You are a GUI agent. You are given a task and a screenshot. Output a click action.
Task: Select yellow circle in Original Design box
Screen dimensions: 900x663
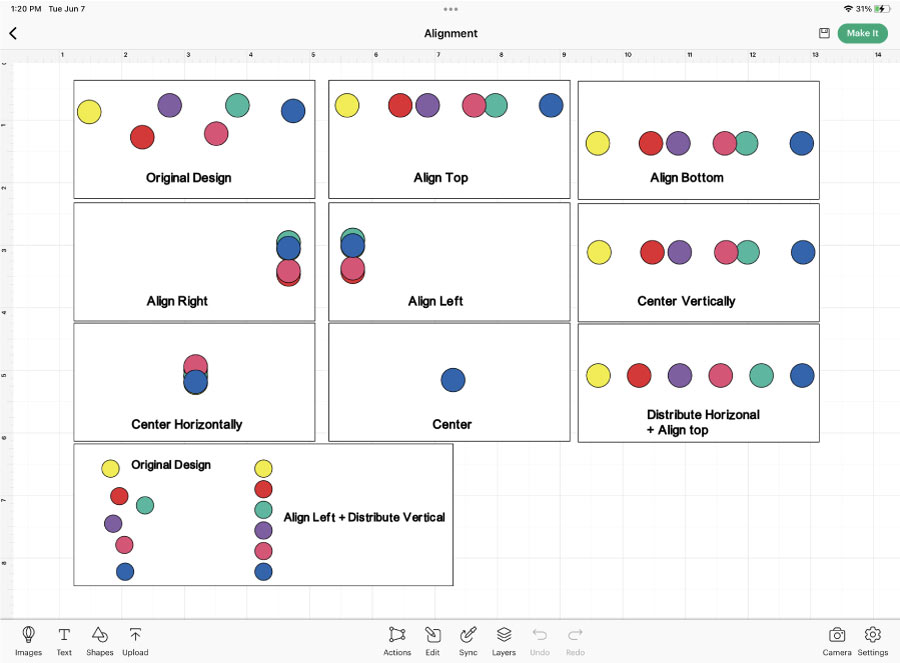89,112
